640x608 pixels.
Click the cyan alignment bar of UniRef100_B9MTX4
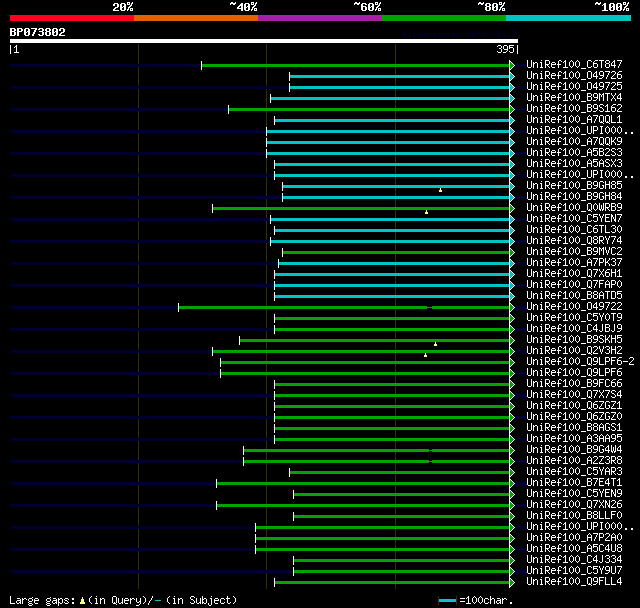(390, 98)
